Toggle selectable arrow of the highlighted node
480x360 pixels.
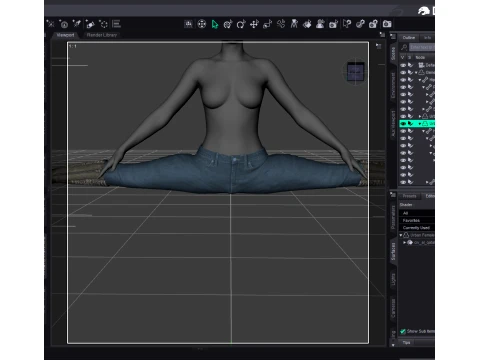point(411,124)
